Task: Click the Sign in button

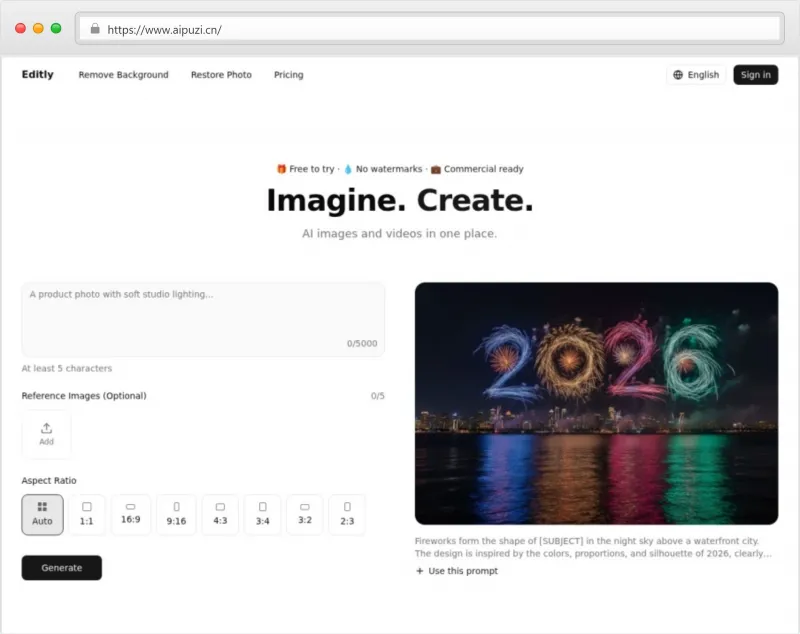Action: click(x=755, y=75)
